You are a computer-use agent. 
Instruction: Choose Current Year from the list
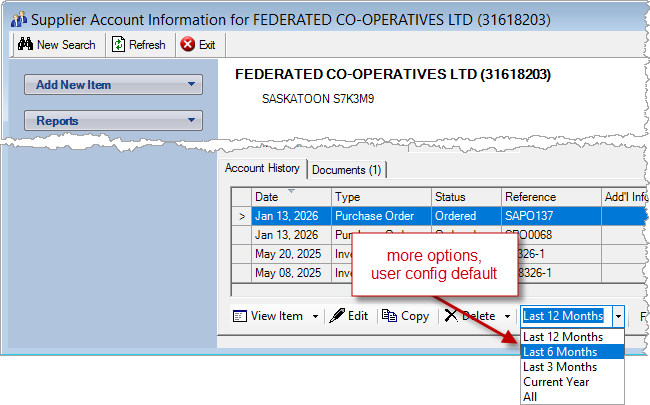coord(572,382)
